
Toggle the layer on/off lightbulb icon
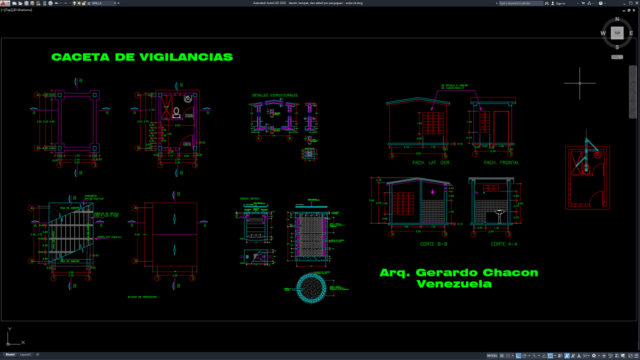(x=74, y=3)
